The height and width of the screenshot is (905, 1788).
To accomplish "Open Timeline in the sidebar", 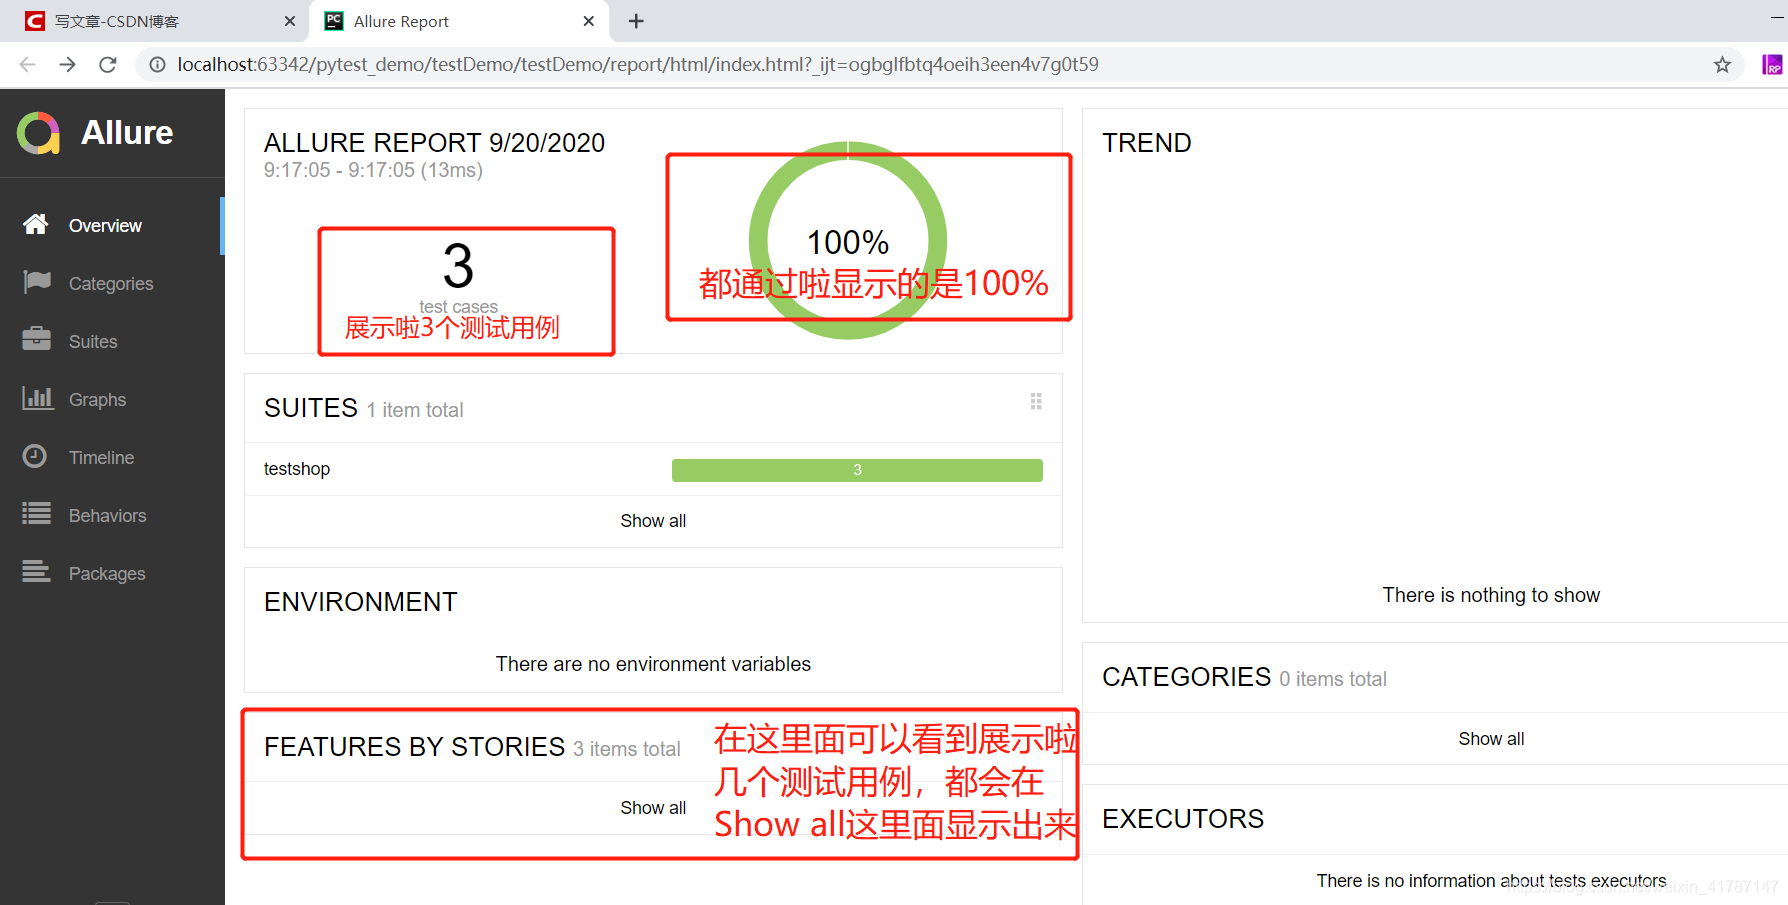I will pos(112,458).
